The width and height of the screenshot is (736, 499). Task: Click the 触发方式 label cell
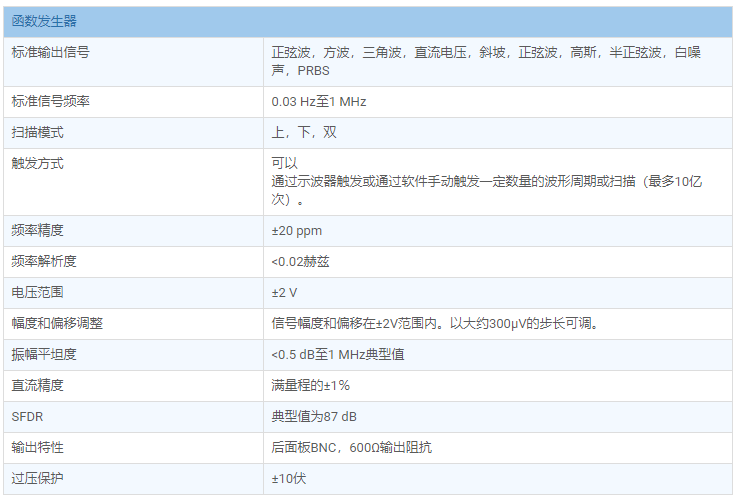[x=38, y=163]
